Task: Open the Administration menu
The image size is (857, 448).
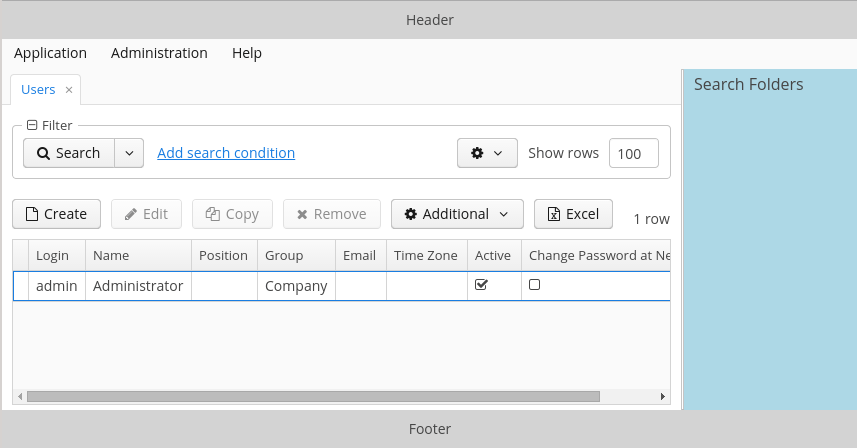Action: click(x=159, y=53)
